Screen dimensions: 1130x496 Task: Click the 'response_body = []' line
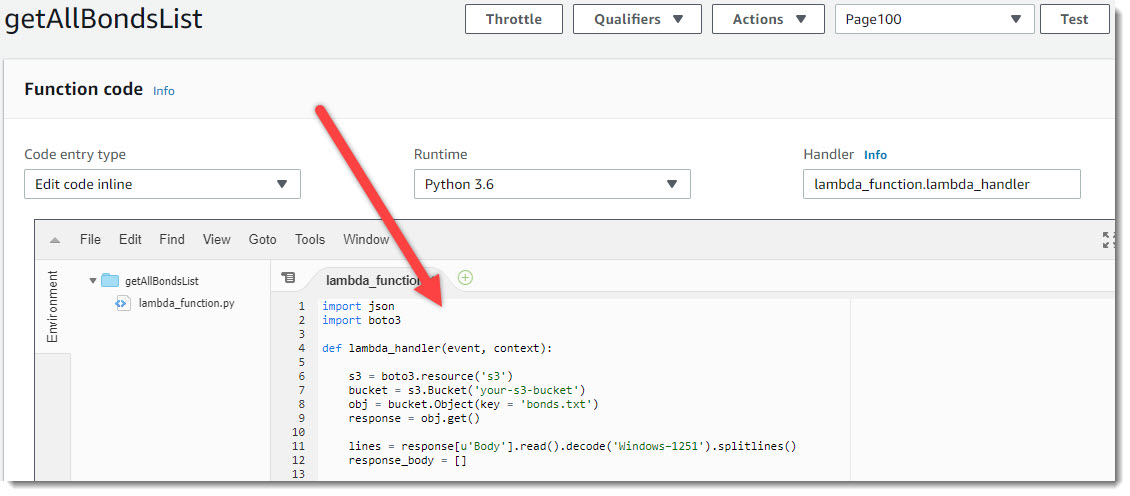pyautogui.click(x=407, y=460)
